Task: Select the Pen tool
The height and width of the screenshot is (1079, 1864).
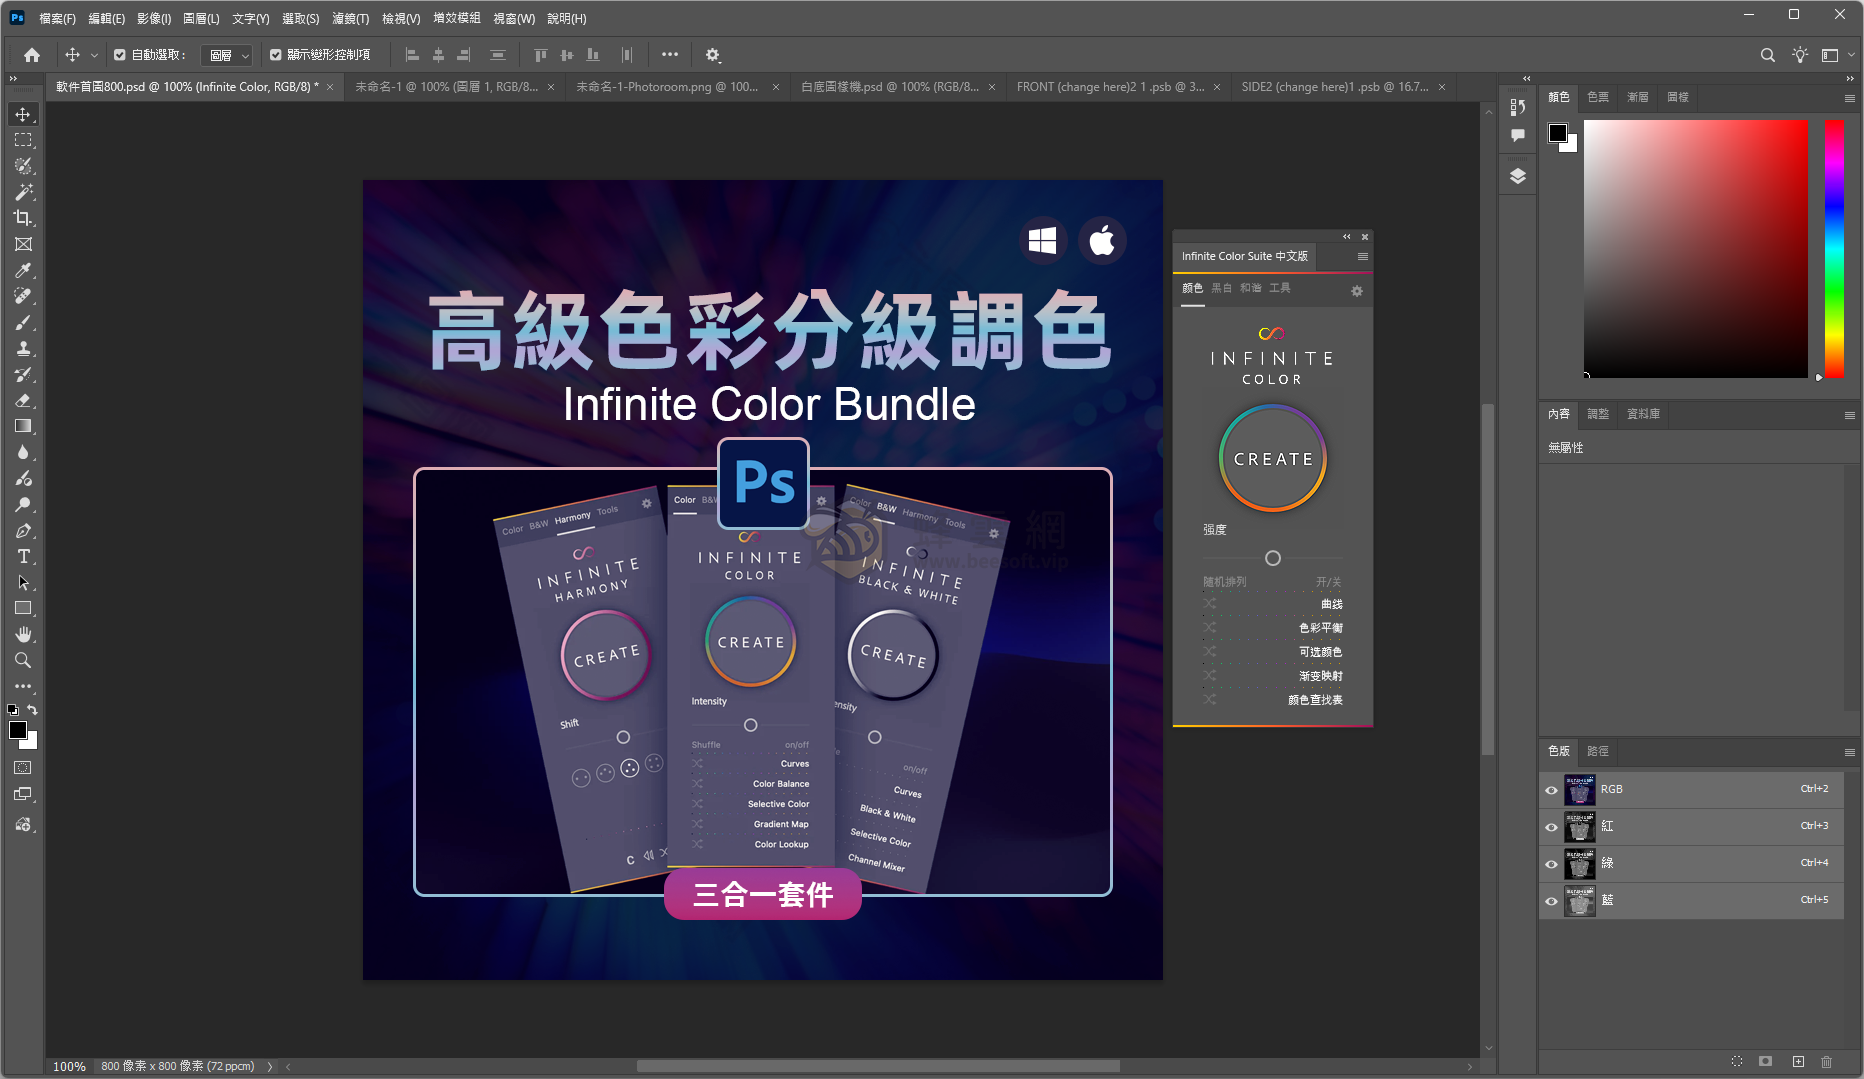Action: (23, 530)
